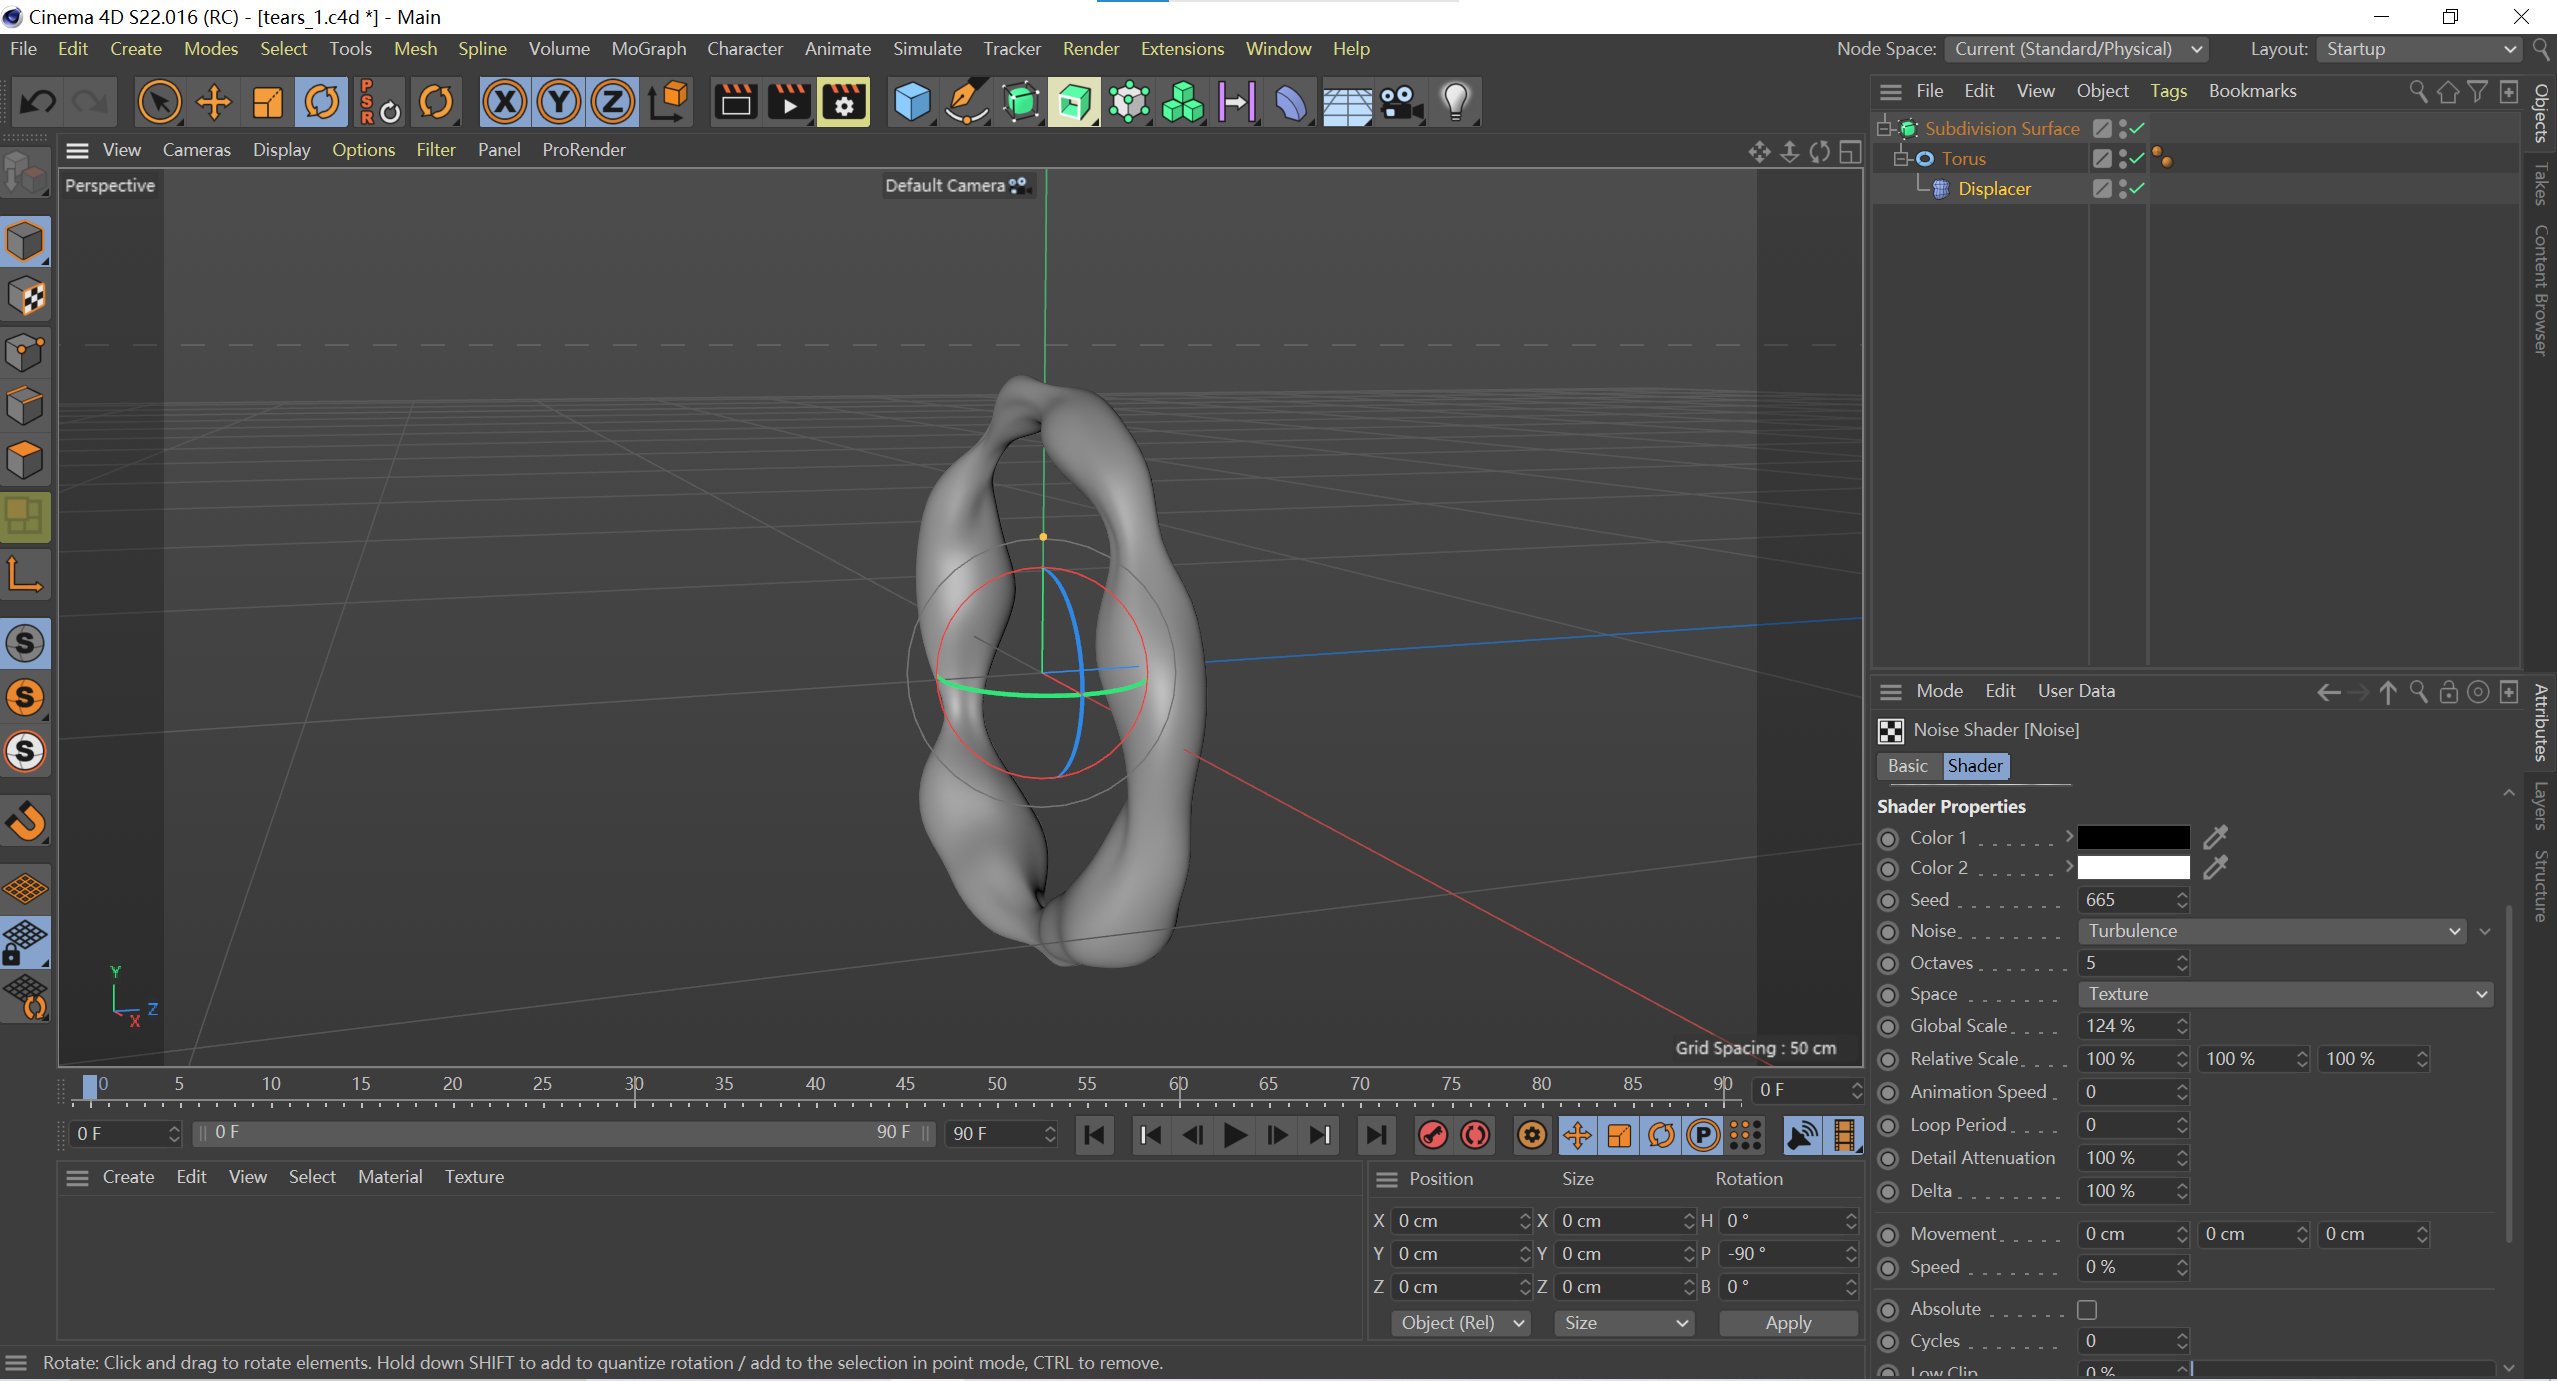
Task: Open the Space dropdown showing Texture
Action: 2284,994
